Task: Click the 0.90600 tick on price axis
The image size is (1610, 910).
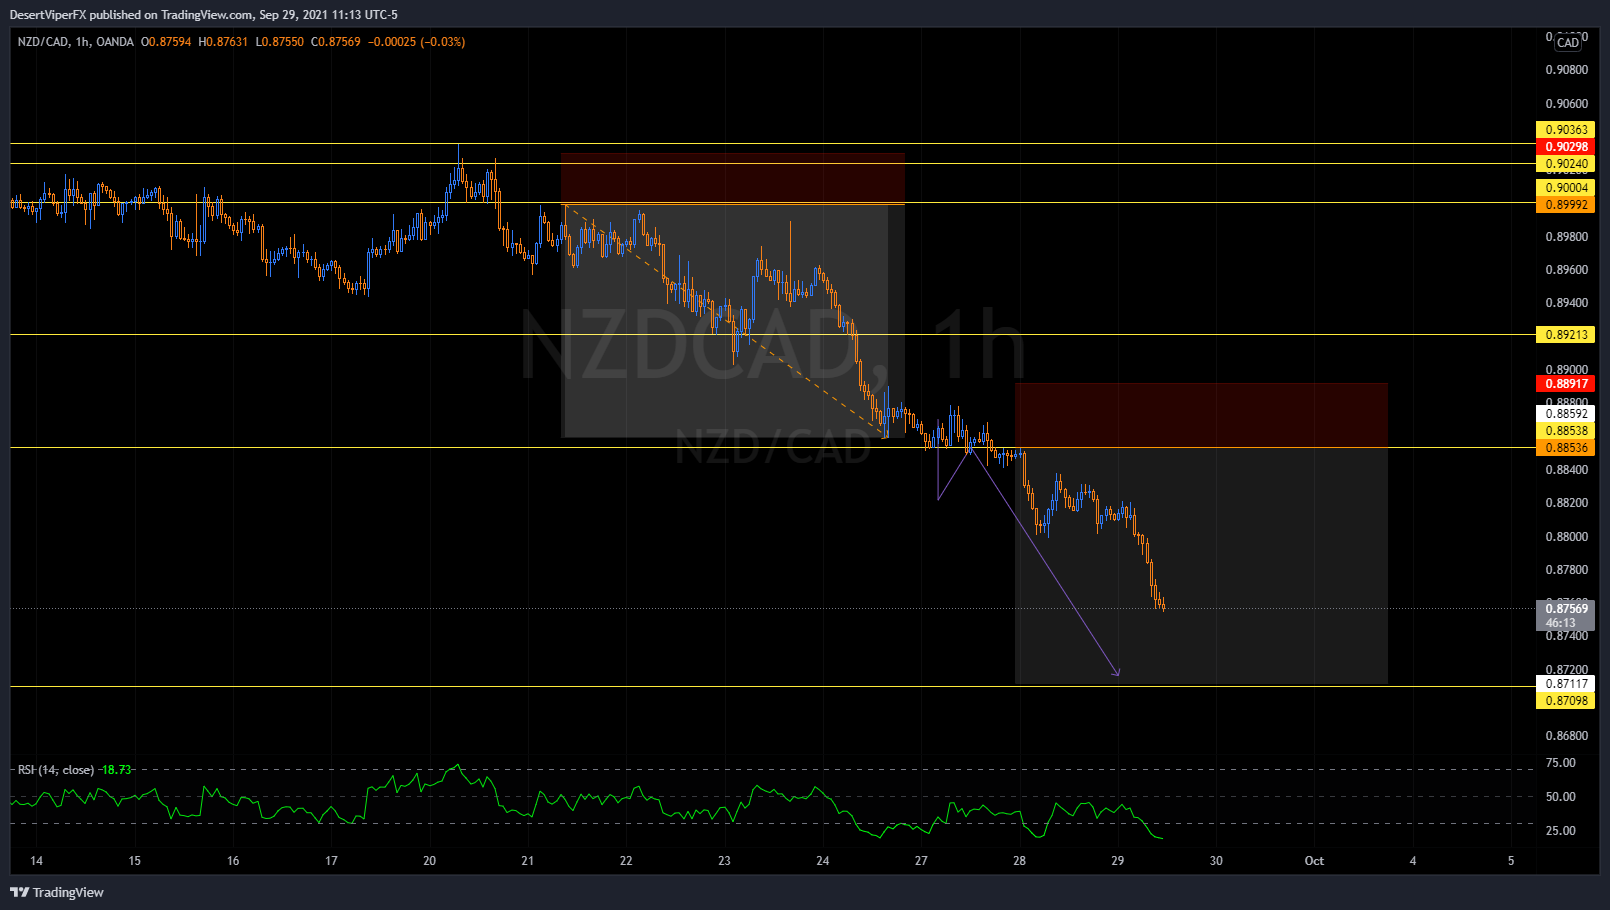Action: tap(1566, 104)
